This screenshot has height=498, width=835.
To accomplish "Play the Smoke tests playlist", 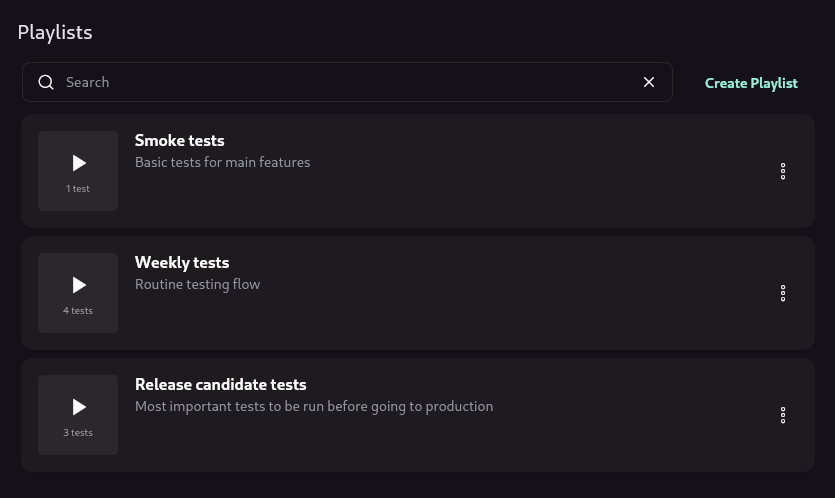I will pos(79,163).
